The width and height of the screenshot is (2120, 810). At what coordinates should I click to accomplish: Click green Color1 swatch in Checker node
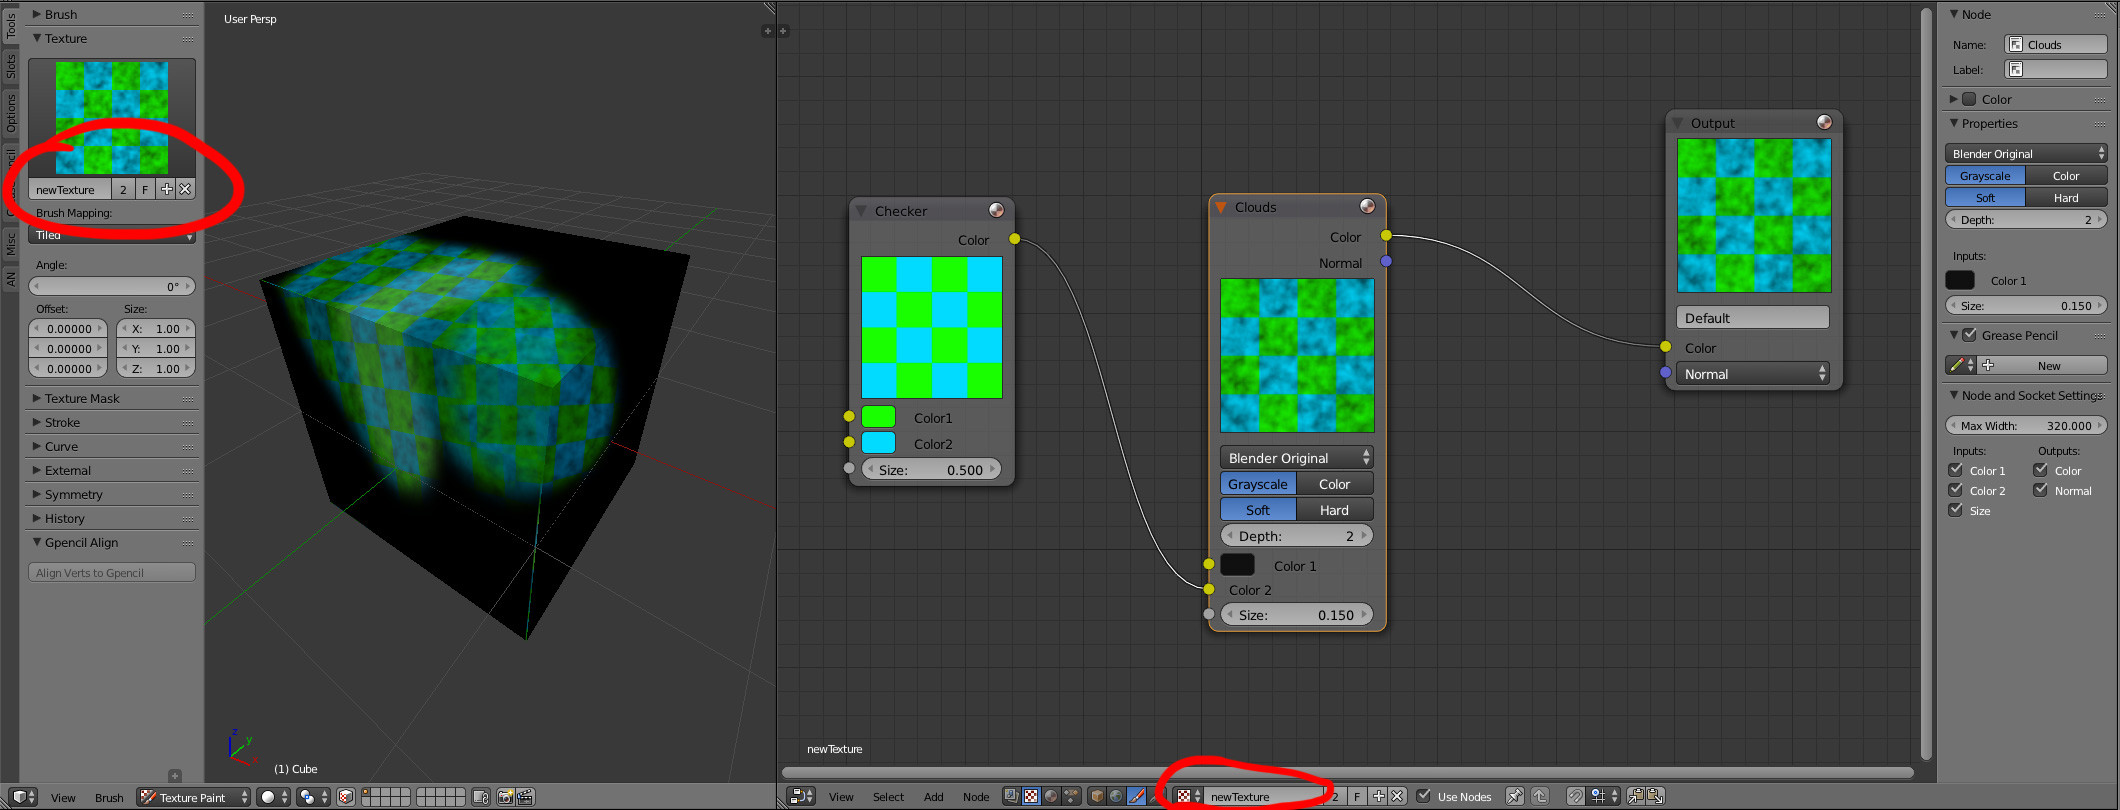tap(878, 417)
